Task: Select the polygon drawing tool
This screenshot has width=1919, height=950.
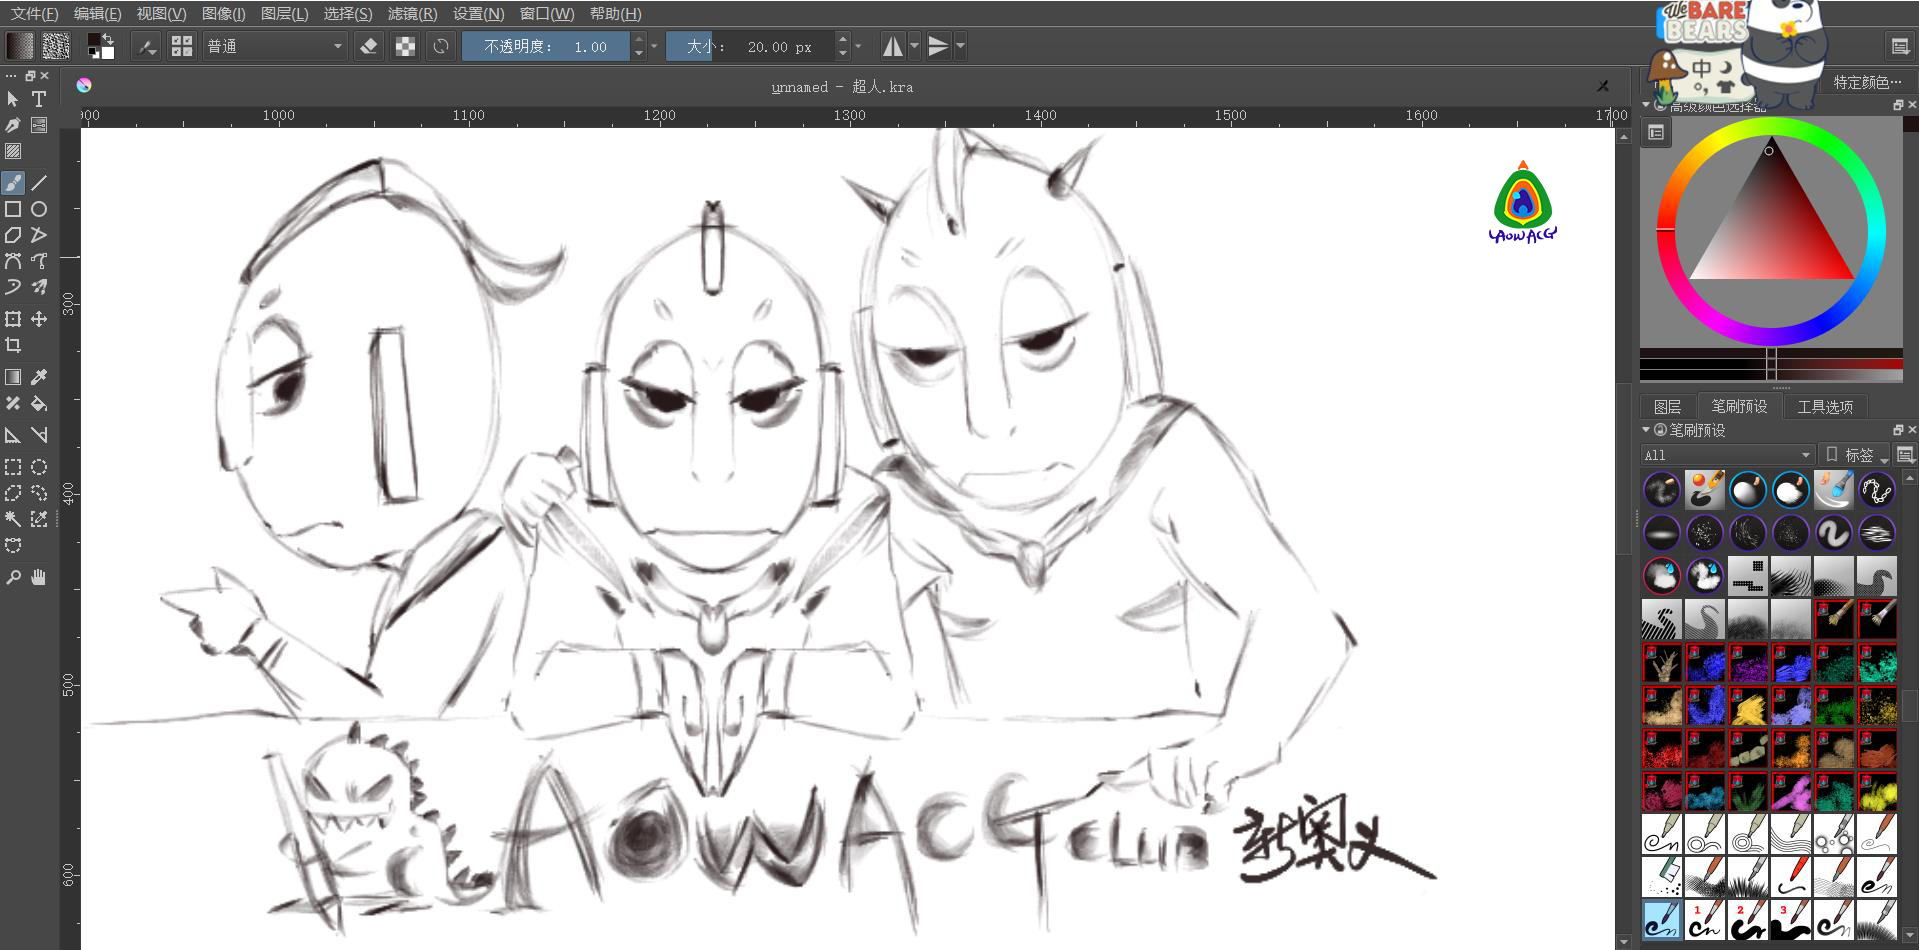Action: tap(13, 235)
